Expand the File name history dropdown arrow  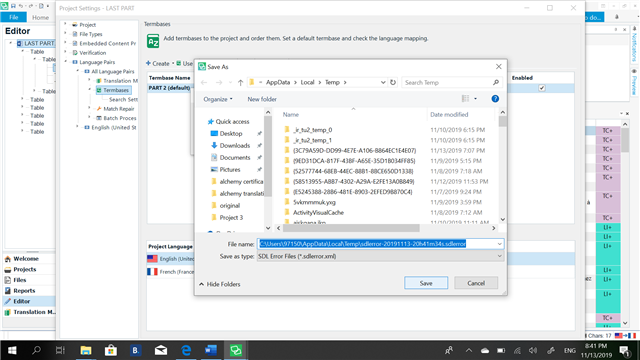pos(500,244)
